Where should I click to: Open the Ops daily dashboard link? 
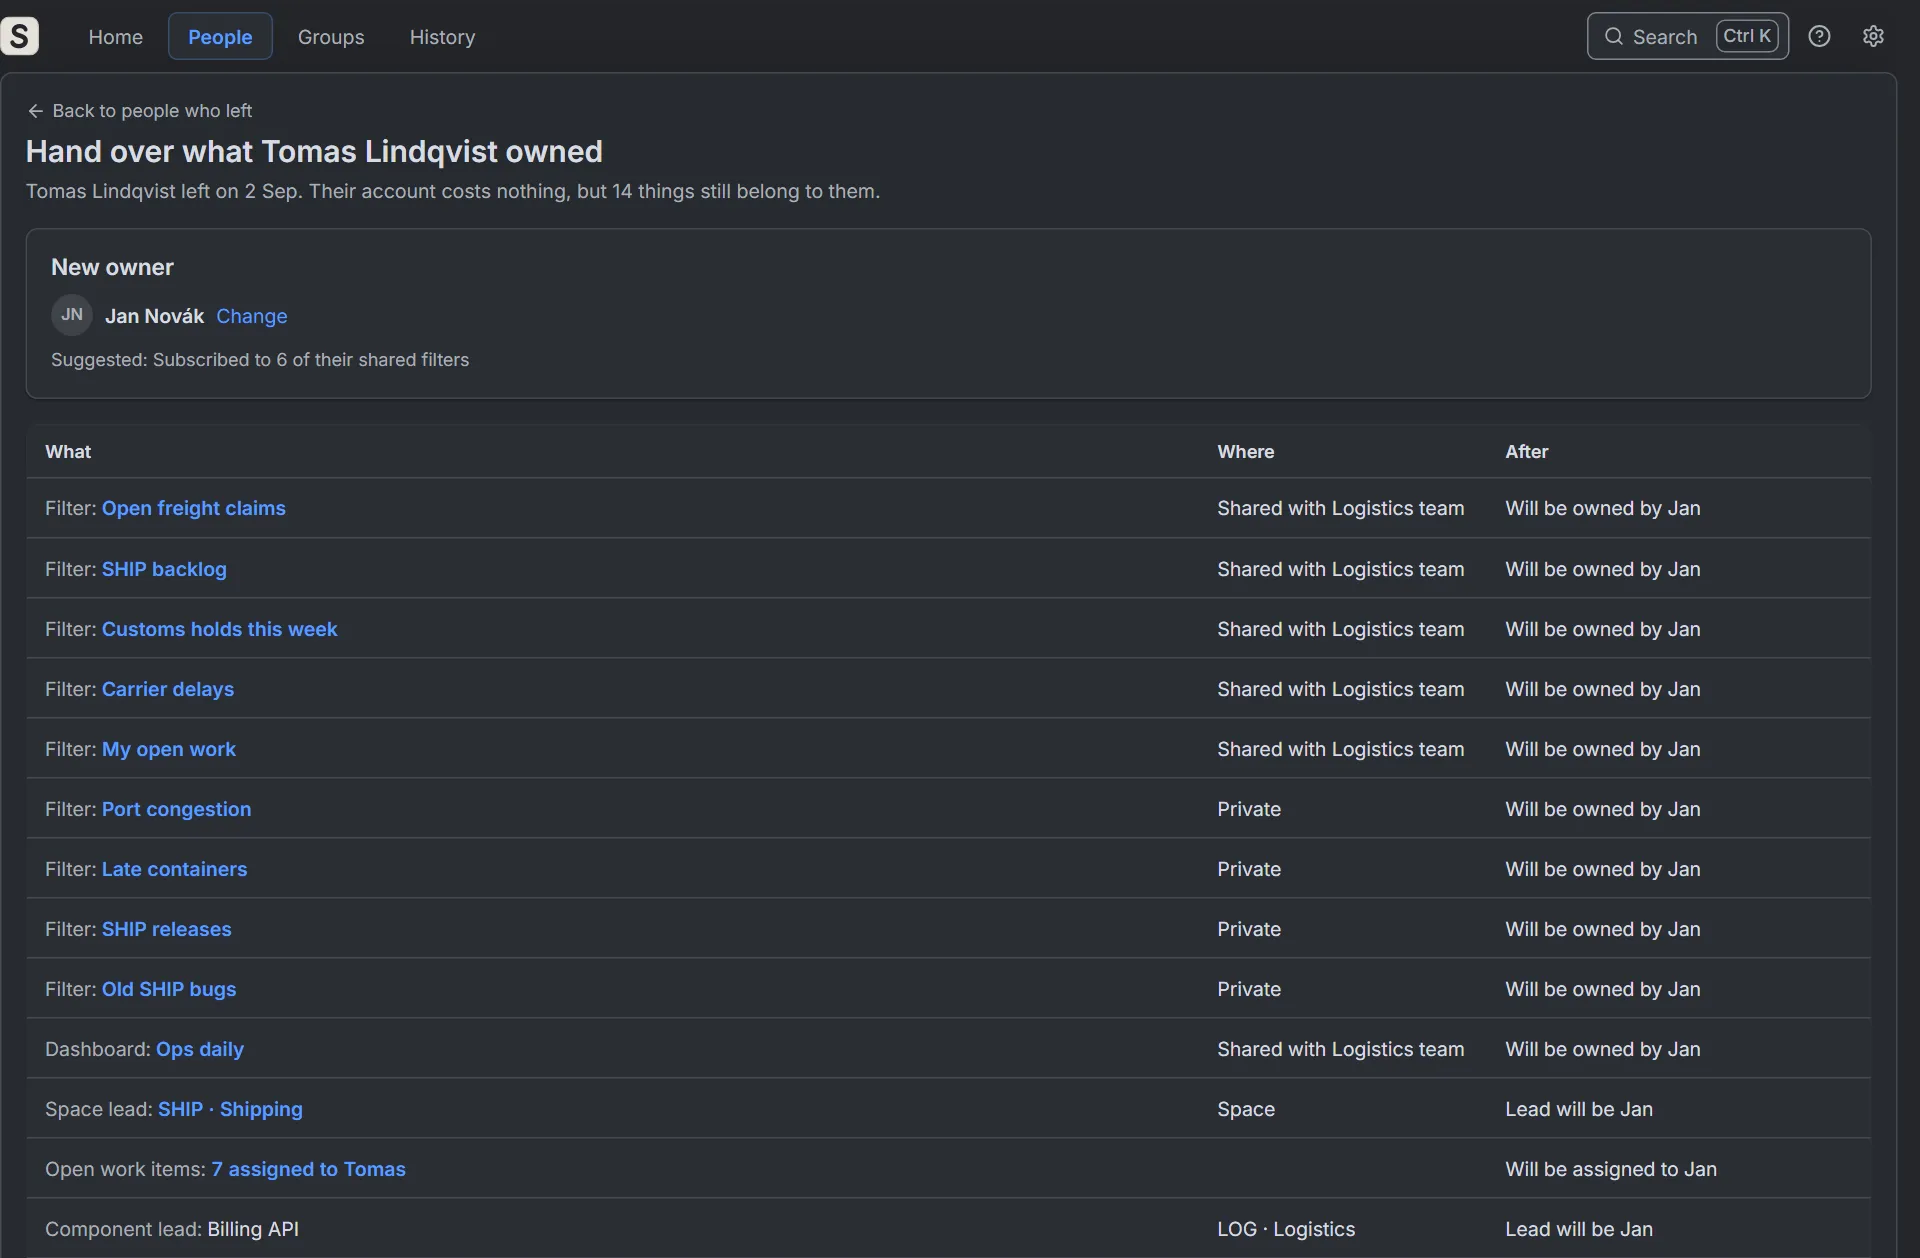[x=200, y=1049]
